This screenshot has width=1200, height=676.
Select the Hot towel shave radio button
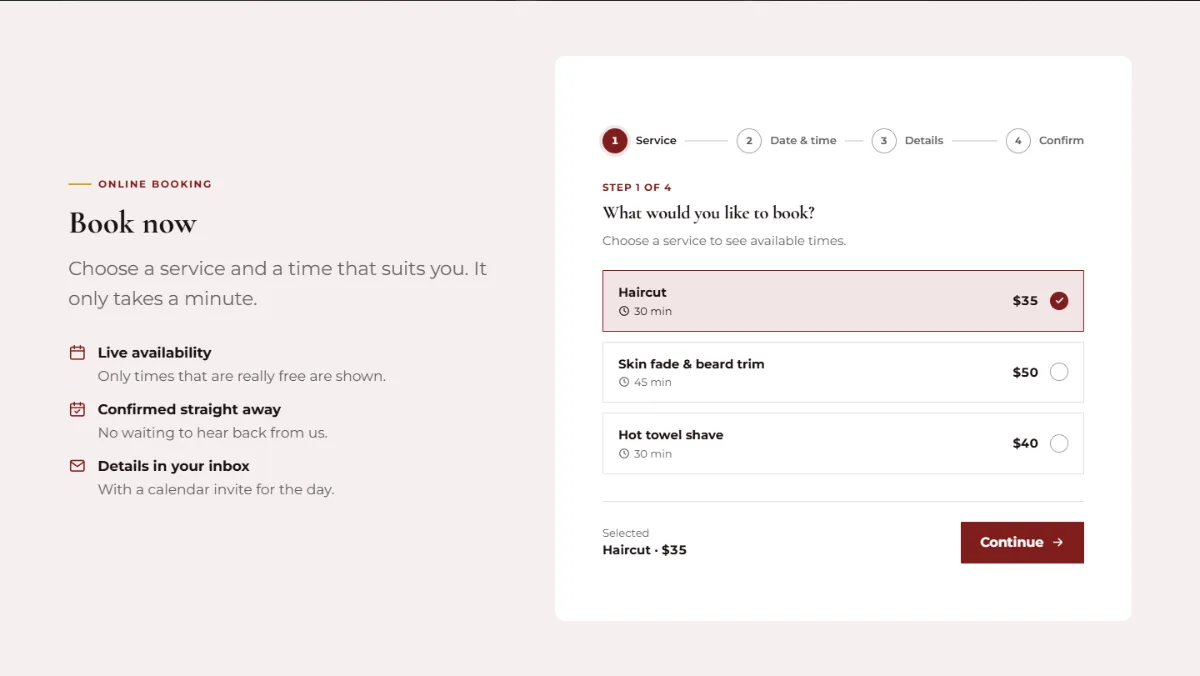[1059, 443]
